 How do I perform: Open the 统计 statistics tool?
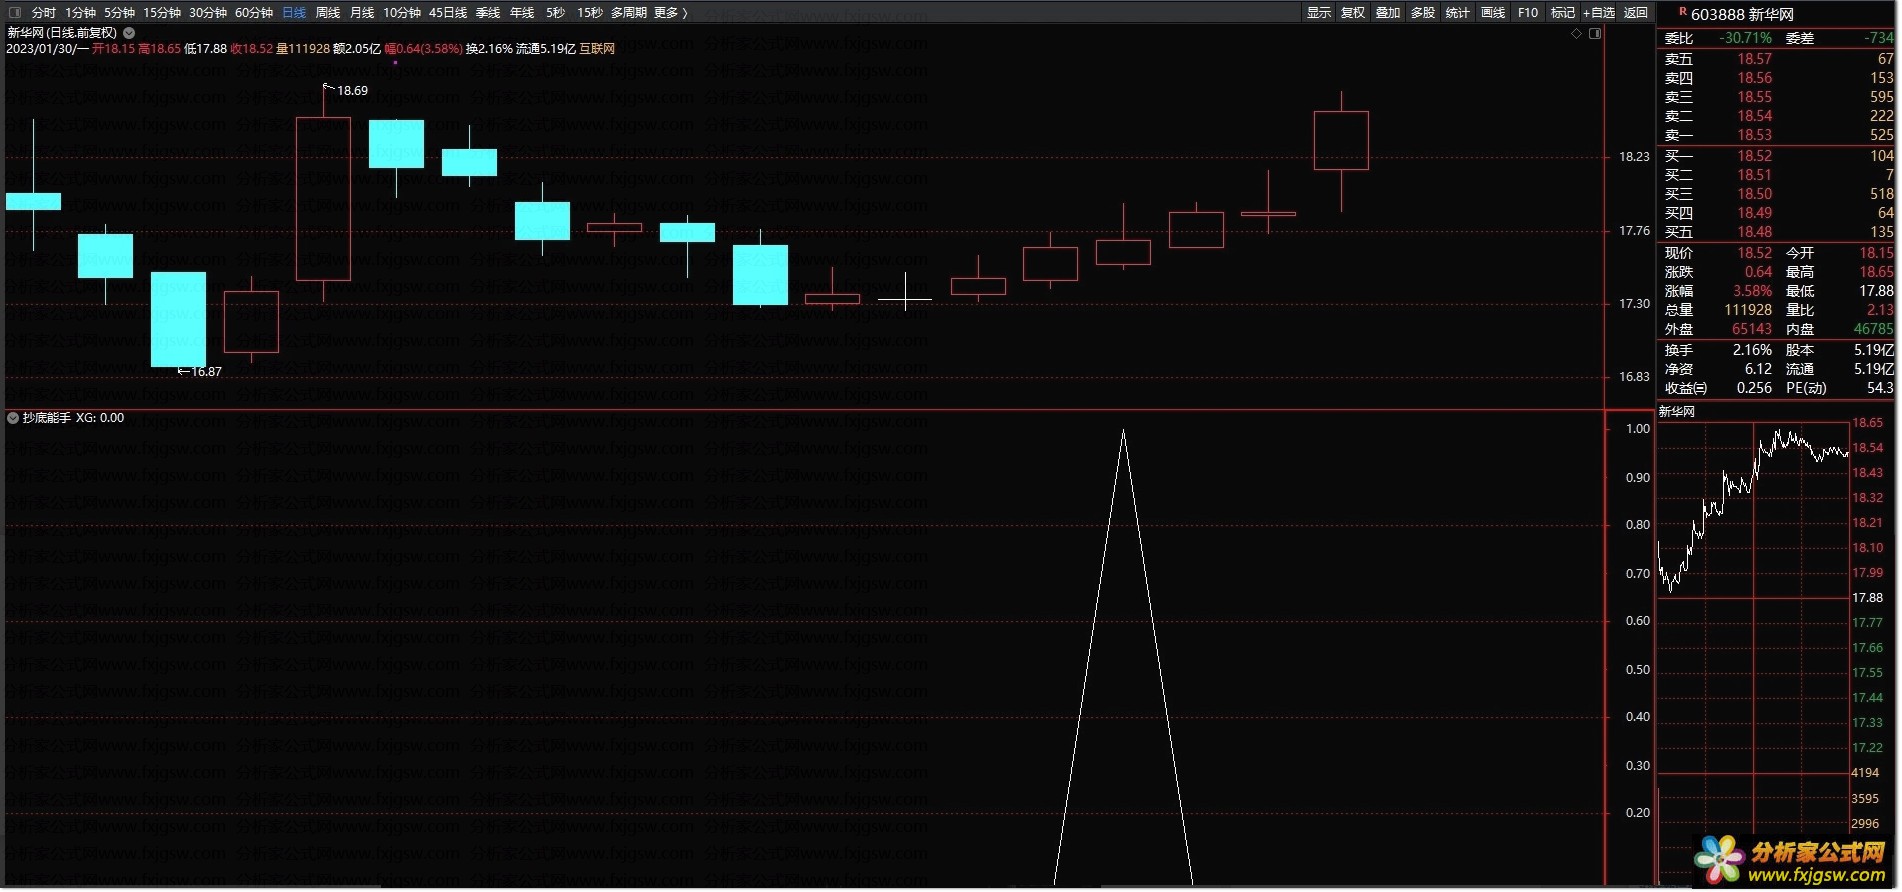pos(1458,13)
